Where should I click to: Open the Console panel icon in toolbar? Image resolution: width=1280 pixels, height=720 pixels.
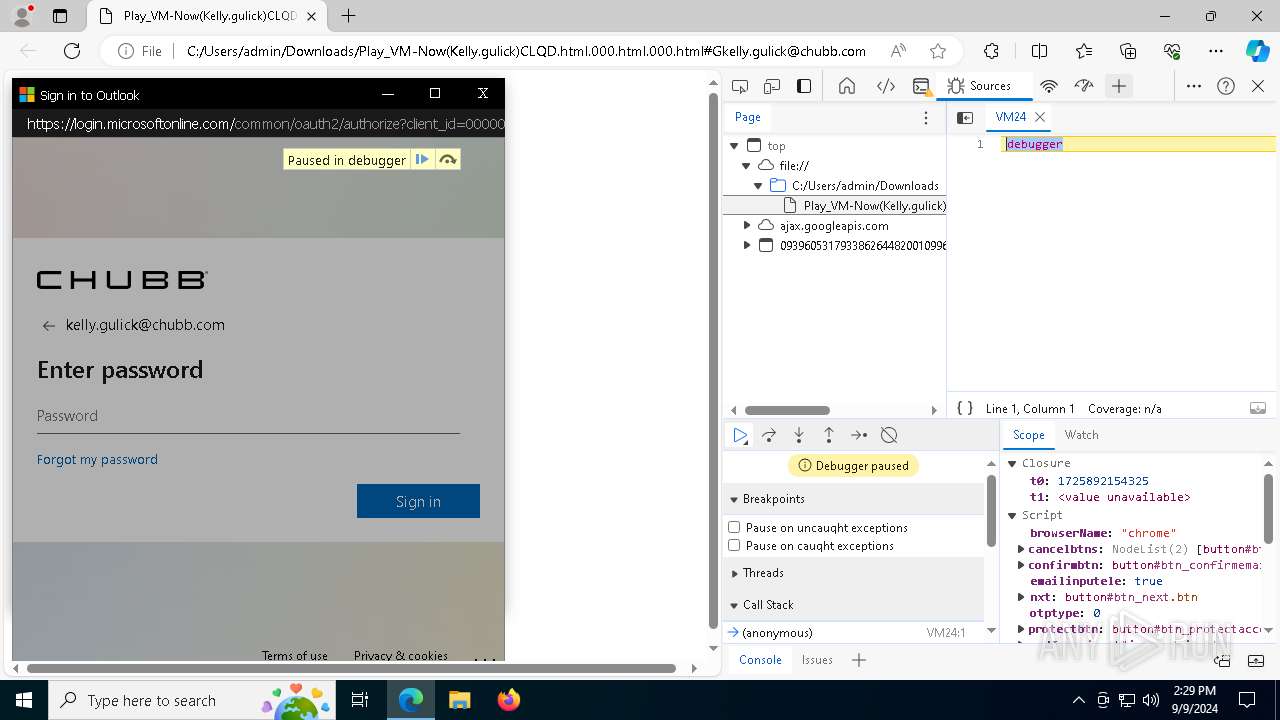922,86
